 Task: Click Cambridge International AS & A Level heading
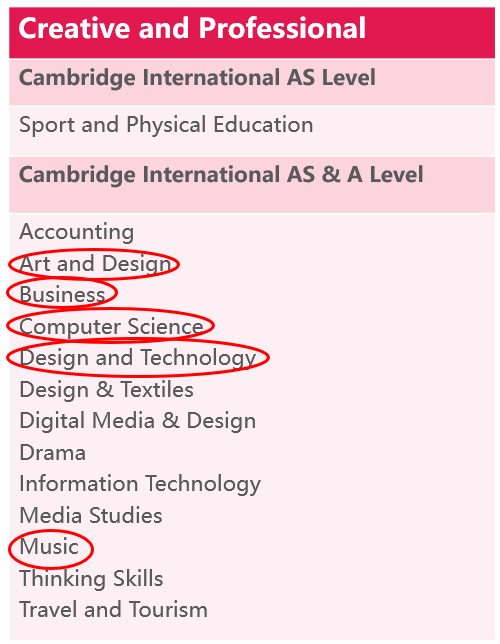(221, 175)
